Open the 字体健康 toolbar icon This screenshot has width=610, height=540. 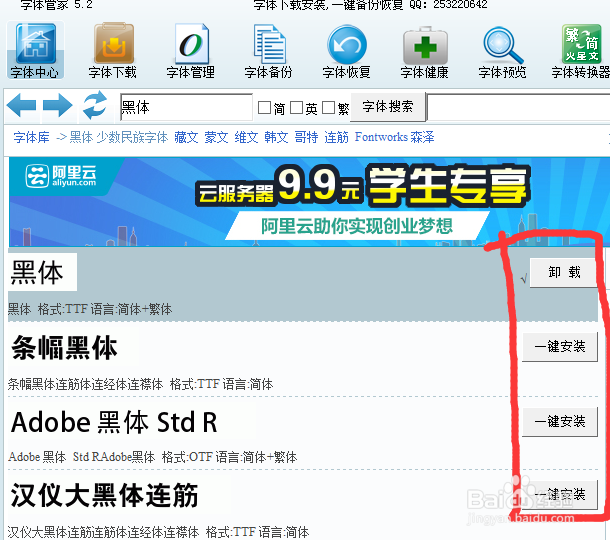click(x=424, y=51)
